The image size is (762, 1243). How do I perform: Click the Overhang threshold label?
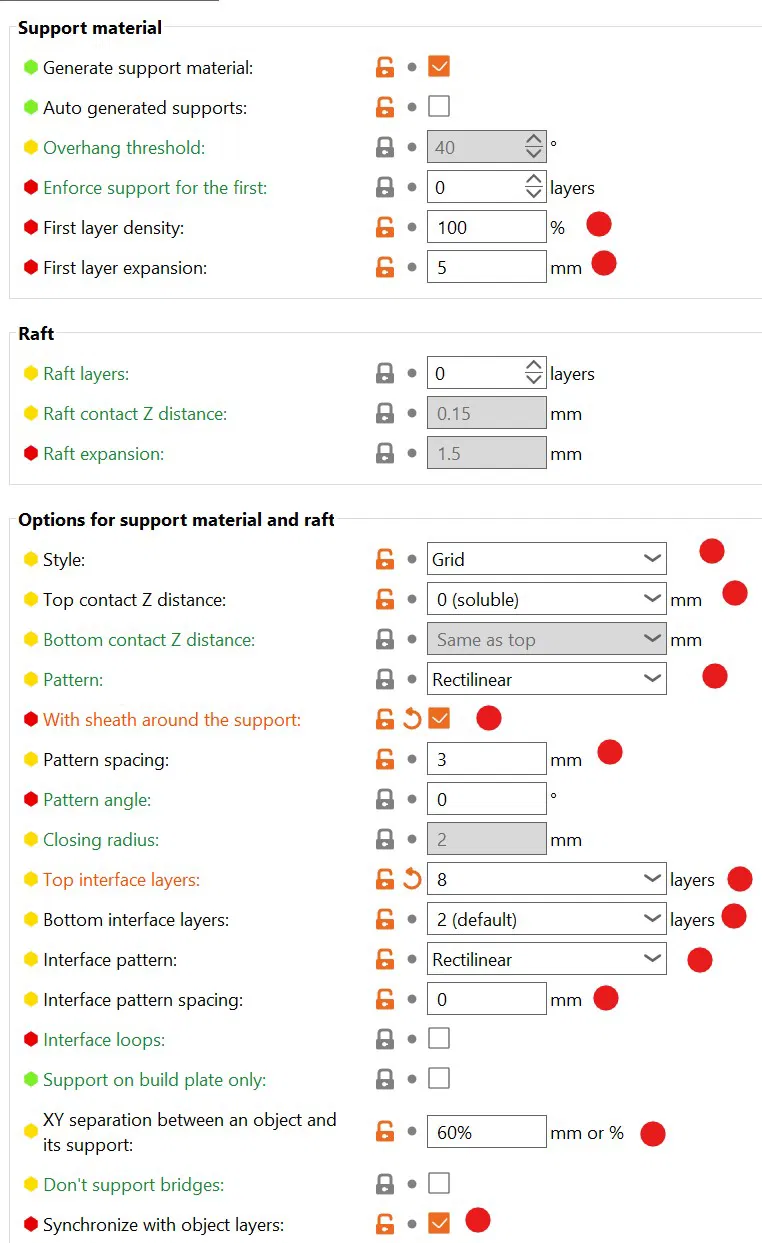pyautogui.click(x=123, y=148)
